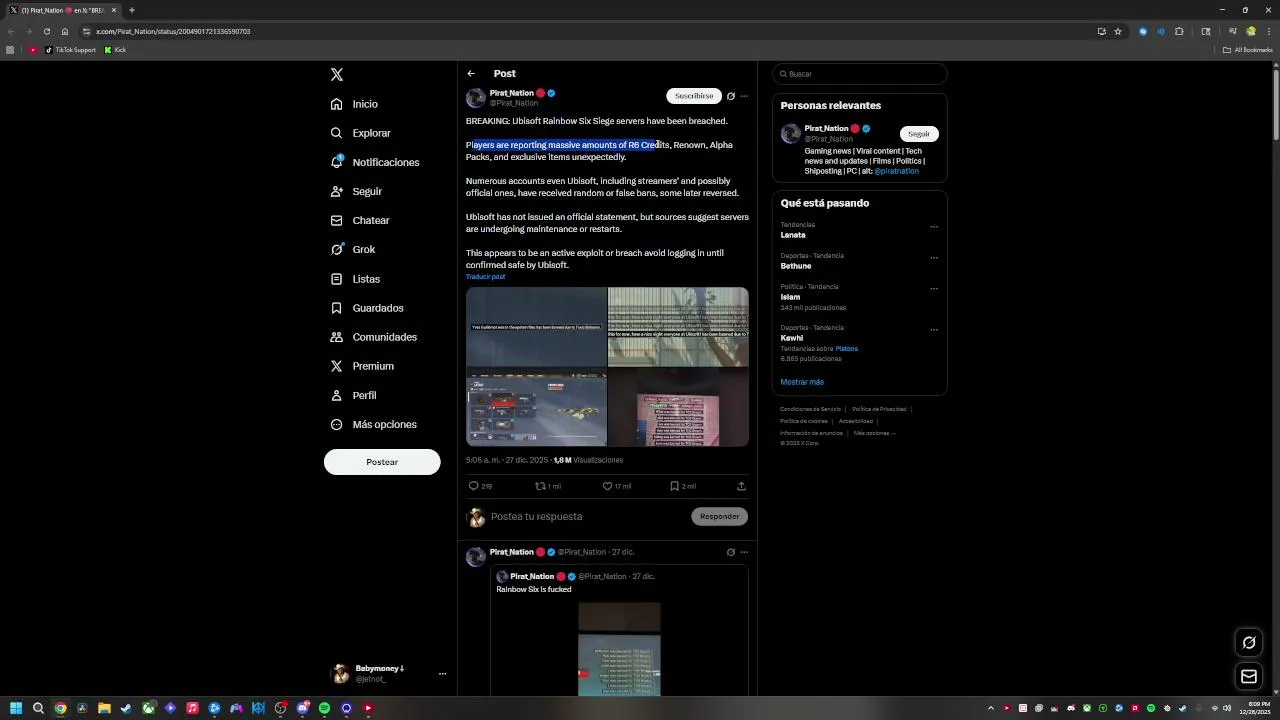Bookmark this page with the star icon
1280x720 pixels.
(x=1118, y=31)
